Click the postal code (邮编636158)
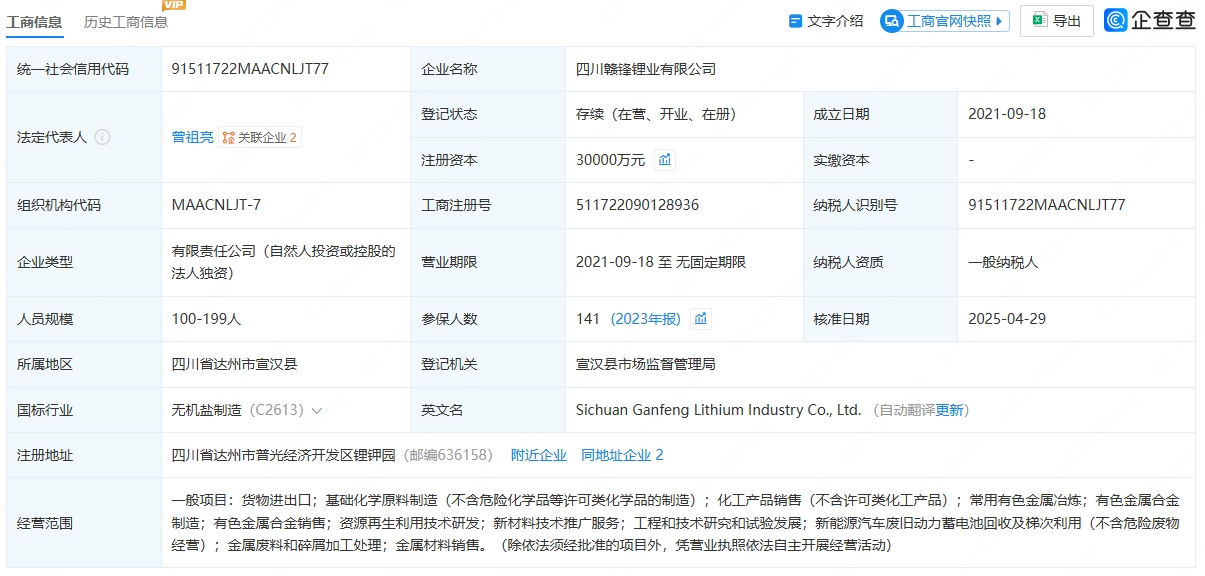This screenshot has height=576, width=1205. pyautogui.click(x=448, y=455)
